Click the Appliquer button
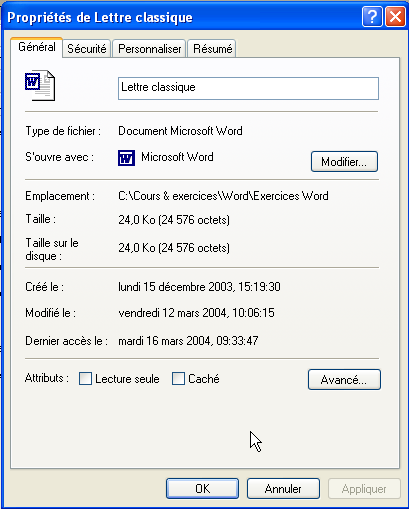 364,489
